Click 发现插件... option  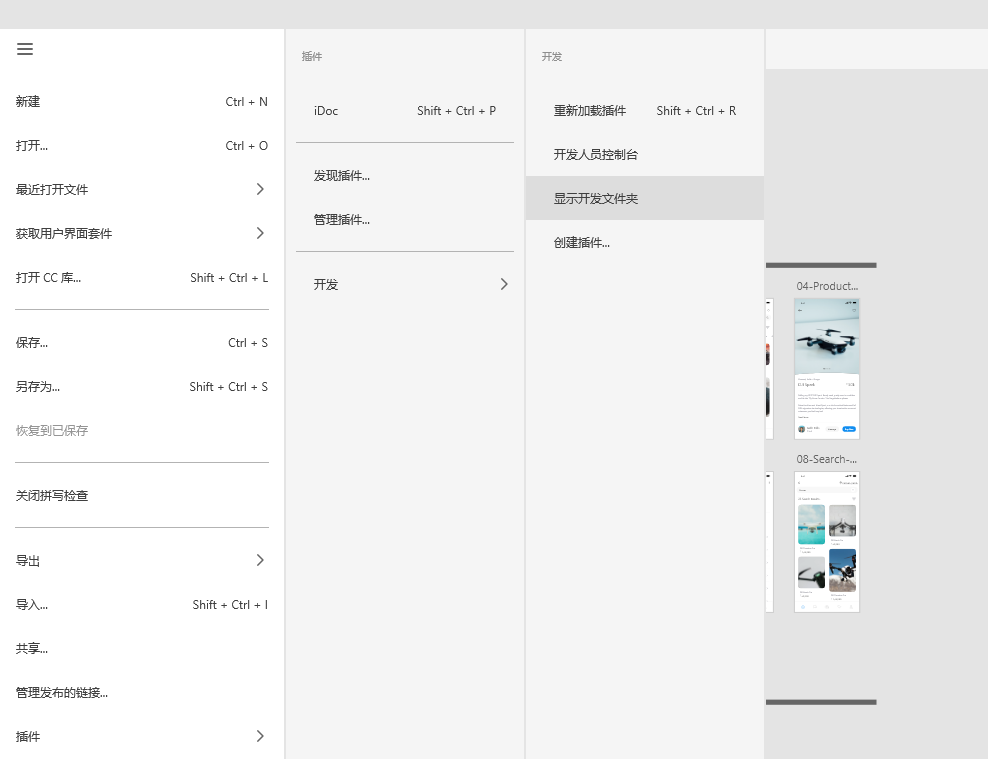(x=342, y=176)
